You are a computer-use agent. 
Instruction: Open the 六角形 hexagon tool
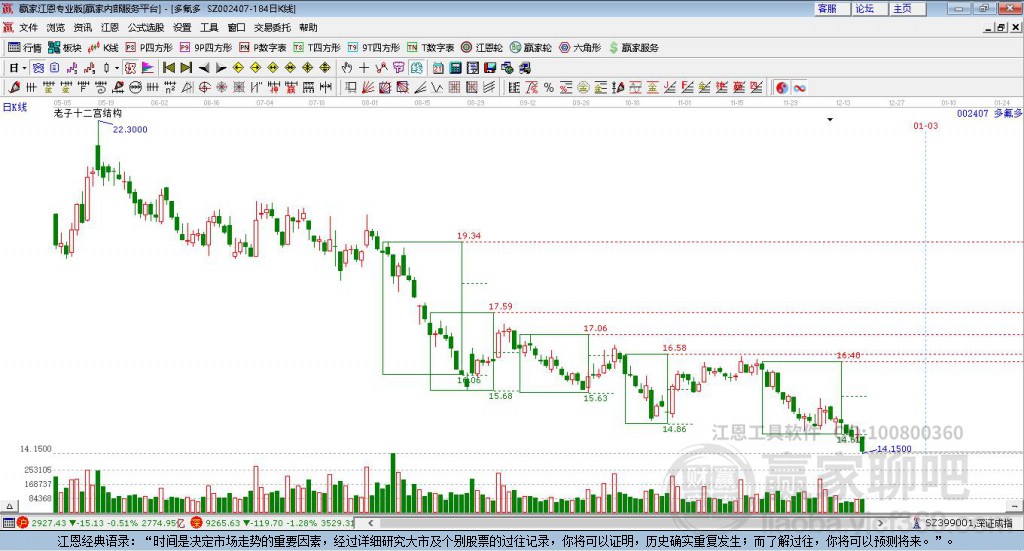coord(580,48)
